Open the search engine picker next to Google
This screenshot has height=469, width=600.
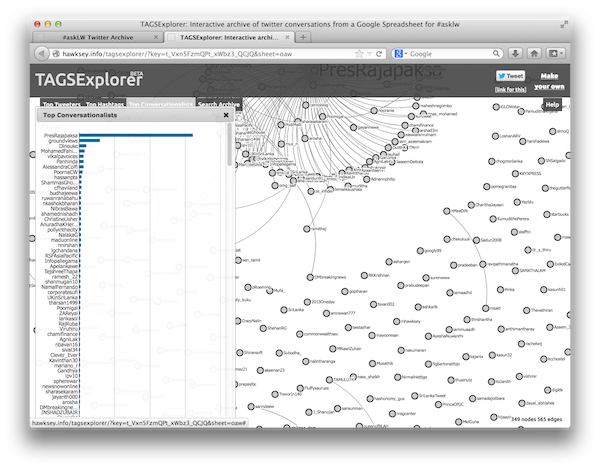400,54
